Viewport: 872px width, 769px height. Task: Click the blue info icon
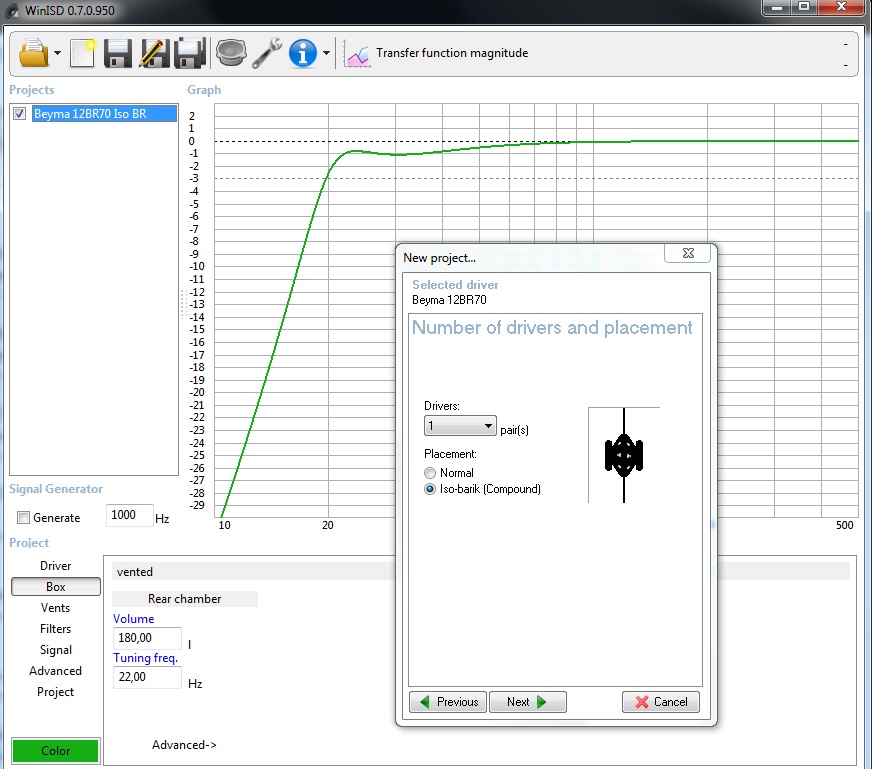[303, 53]
